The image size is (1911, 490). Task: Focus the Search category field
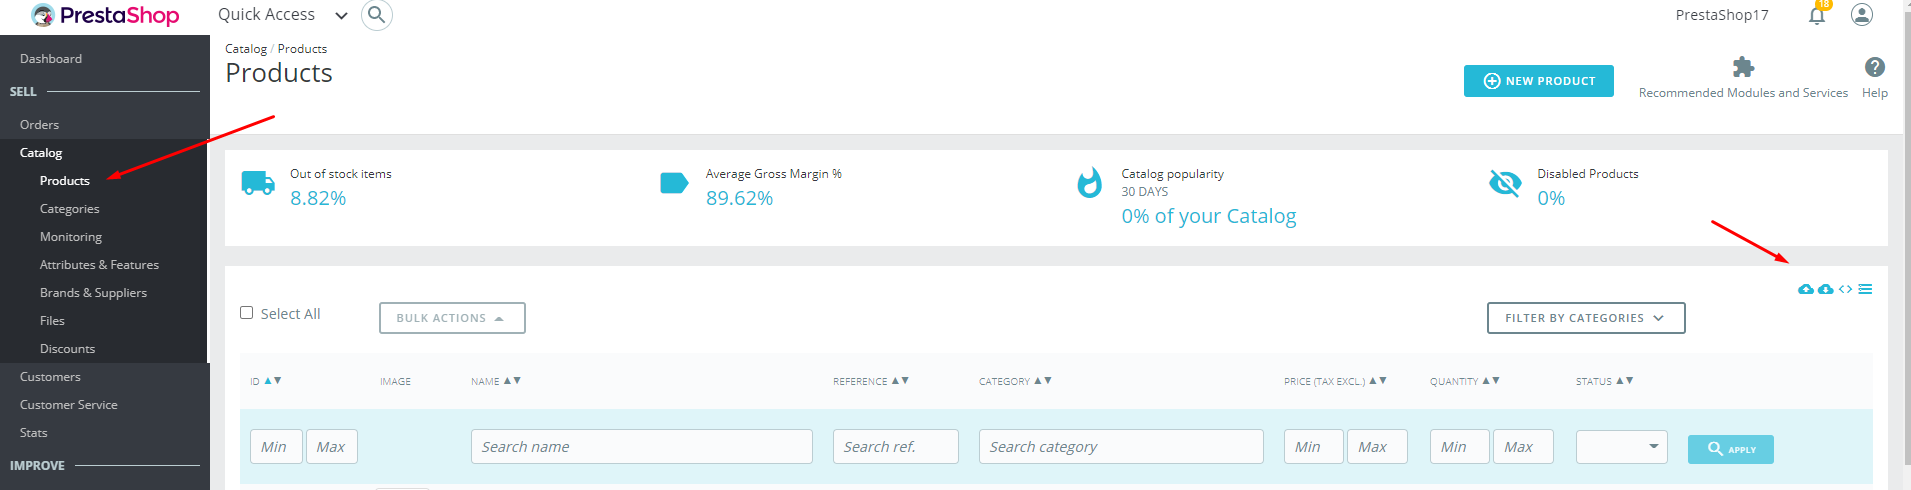pos(1121,447)
